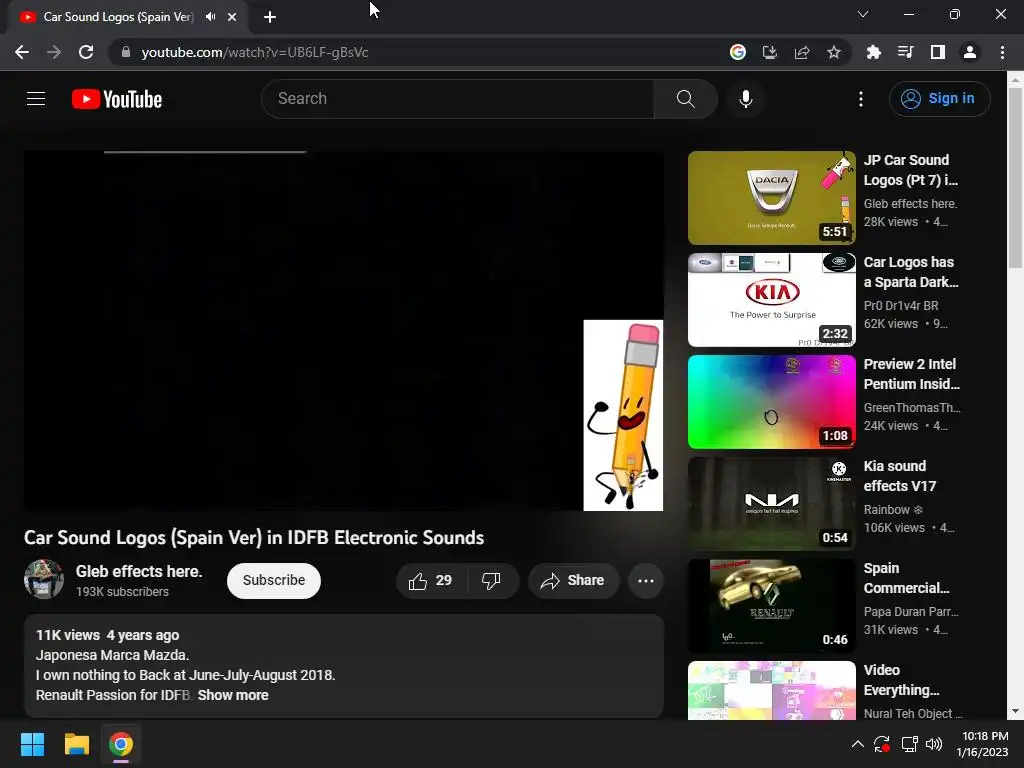1024x768 pixels.
Task: Open Gleb effects here channel name link
Action: click(x=139, y=571)
